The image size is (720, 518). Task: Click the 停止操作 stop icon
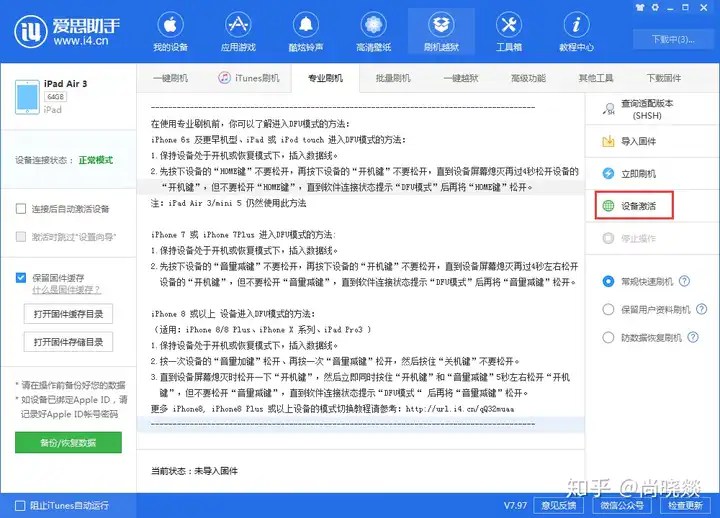608,238
